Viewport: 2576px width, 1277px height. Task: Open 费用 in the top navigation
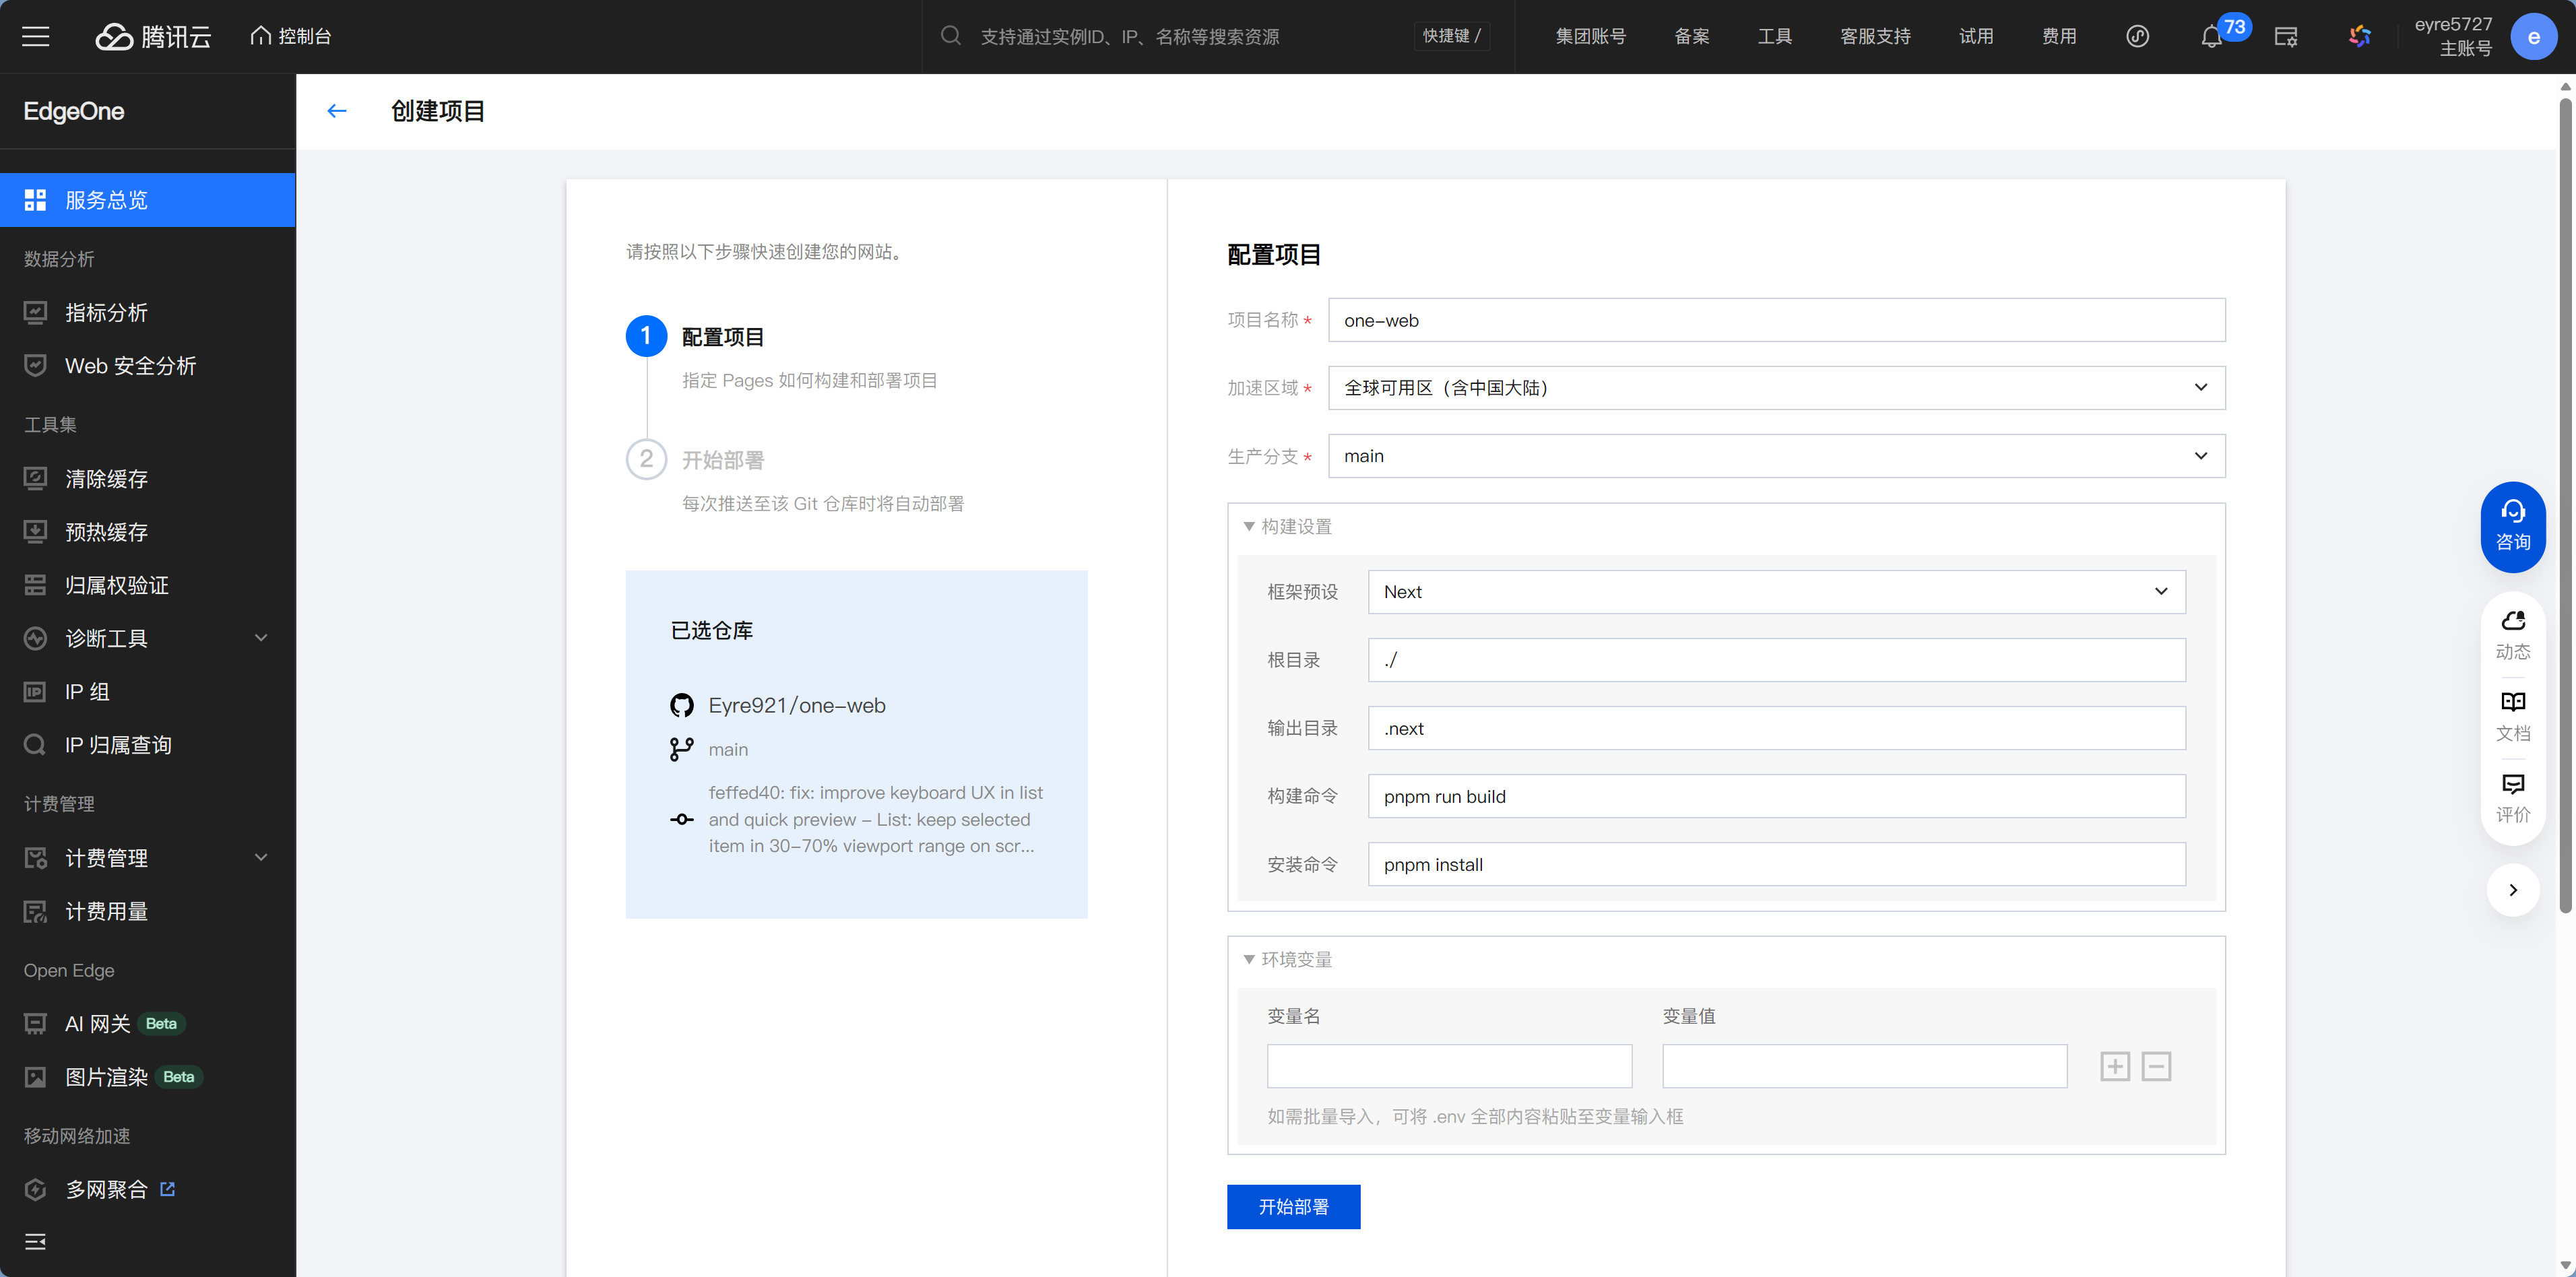tap(2058, 37)
